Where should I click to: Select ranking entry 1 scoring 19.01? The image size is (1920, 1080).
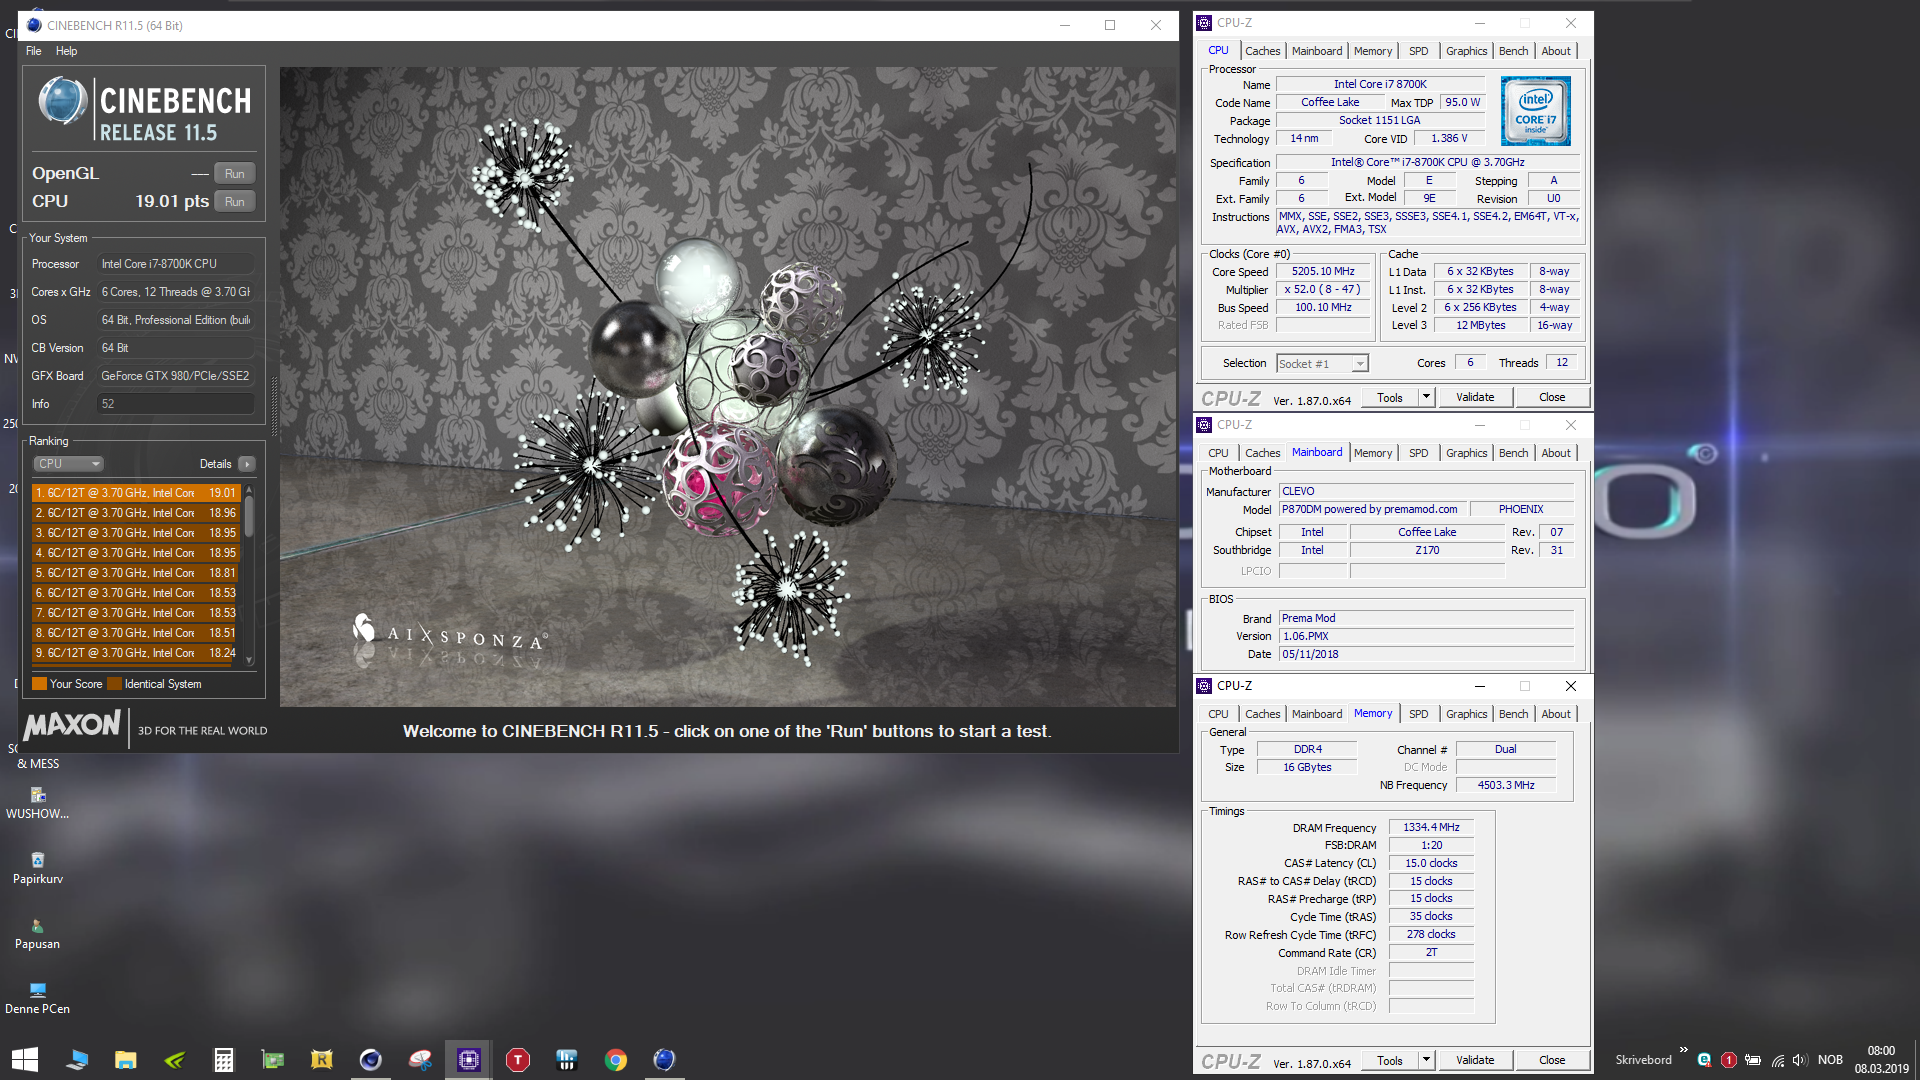pyautogui.click(x=136, y=493)
